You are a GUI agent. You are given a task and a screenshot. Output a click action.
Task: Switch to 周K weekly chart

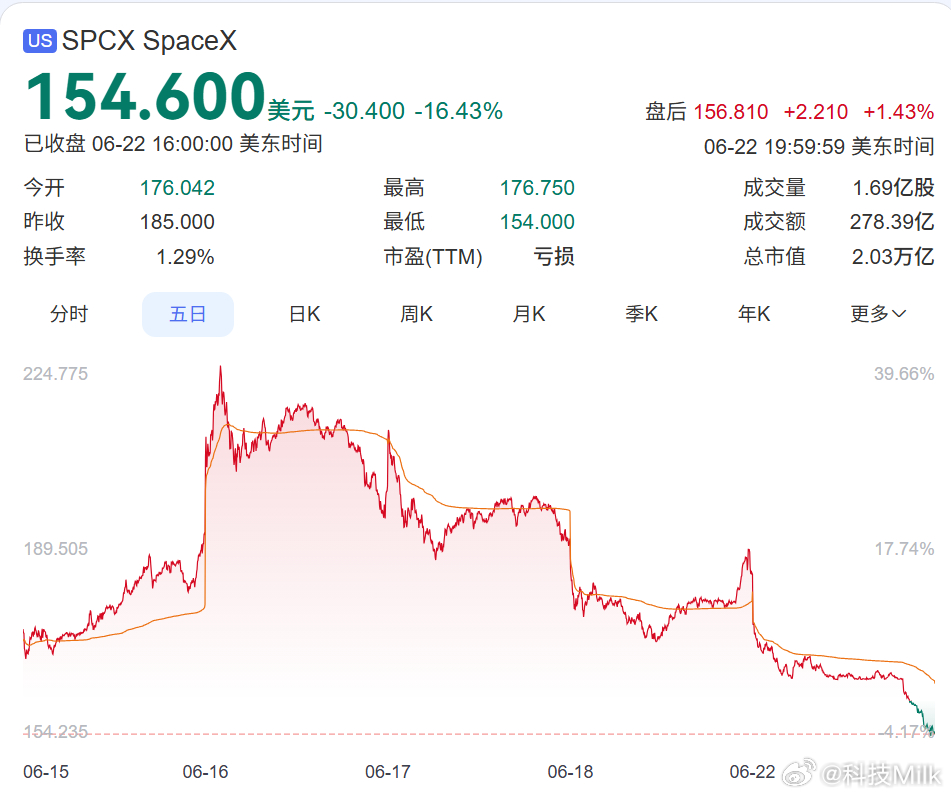point(417,314)
